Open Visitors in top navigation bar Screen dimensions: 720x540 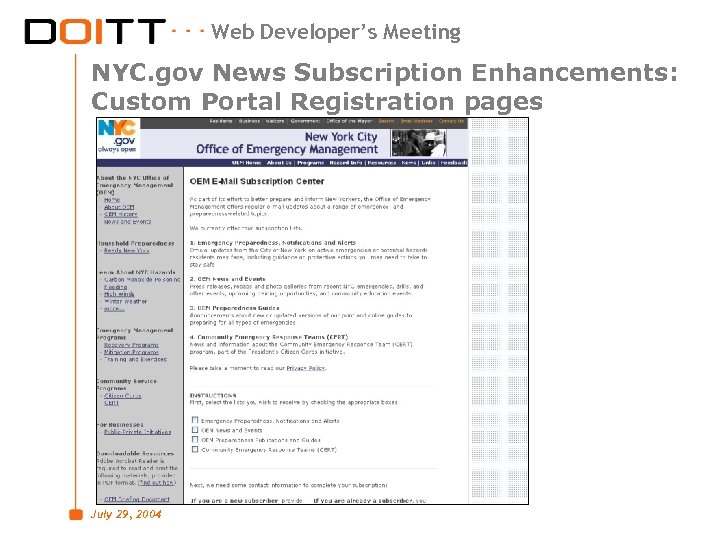275,121
